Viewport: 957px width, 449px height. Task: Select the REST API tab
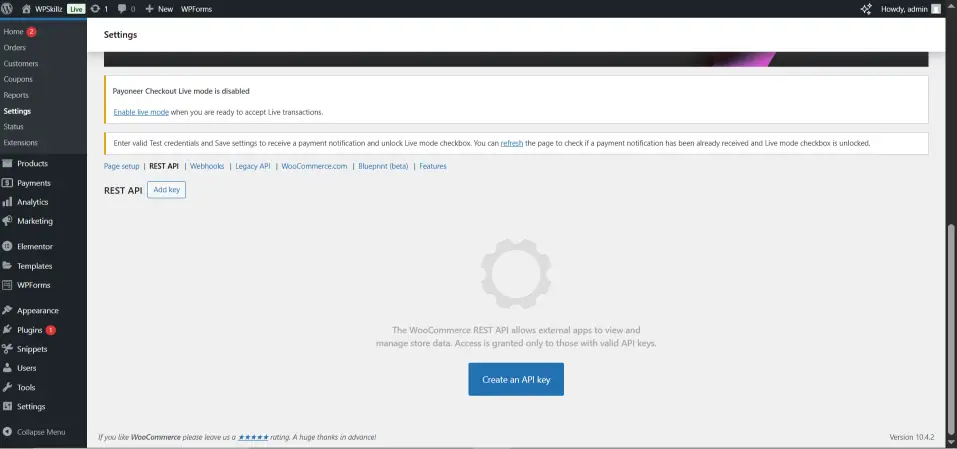point(164,166)
